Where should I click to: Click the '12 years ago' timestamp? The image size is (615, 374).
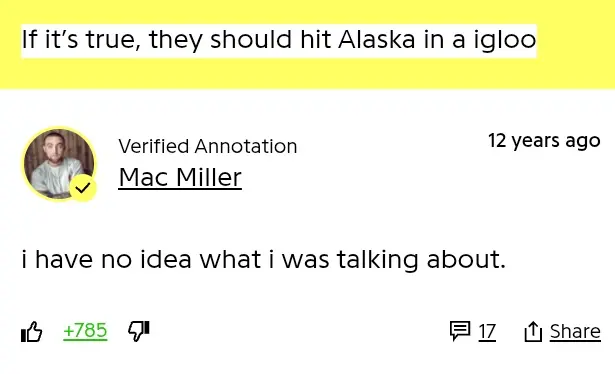[544, 141]
